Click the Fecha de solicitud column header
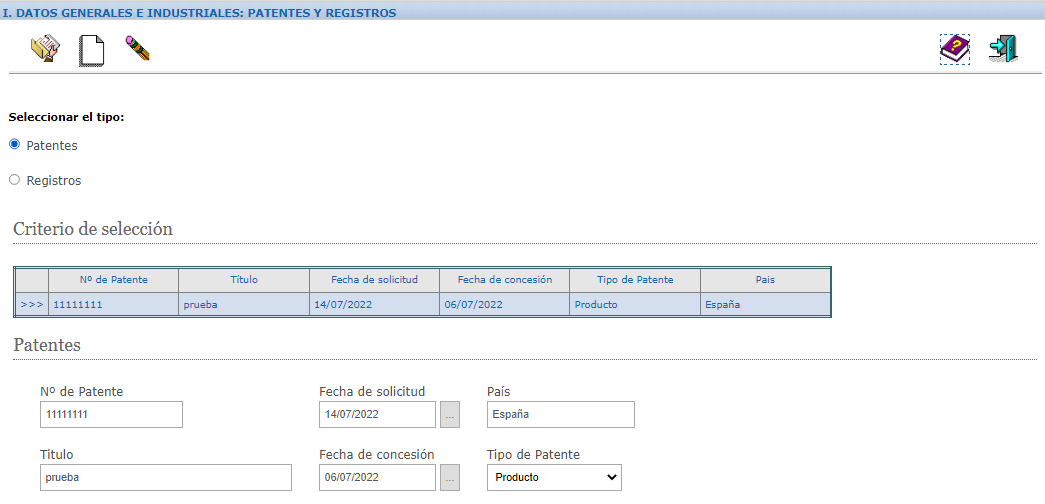 coord(374,280)
